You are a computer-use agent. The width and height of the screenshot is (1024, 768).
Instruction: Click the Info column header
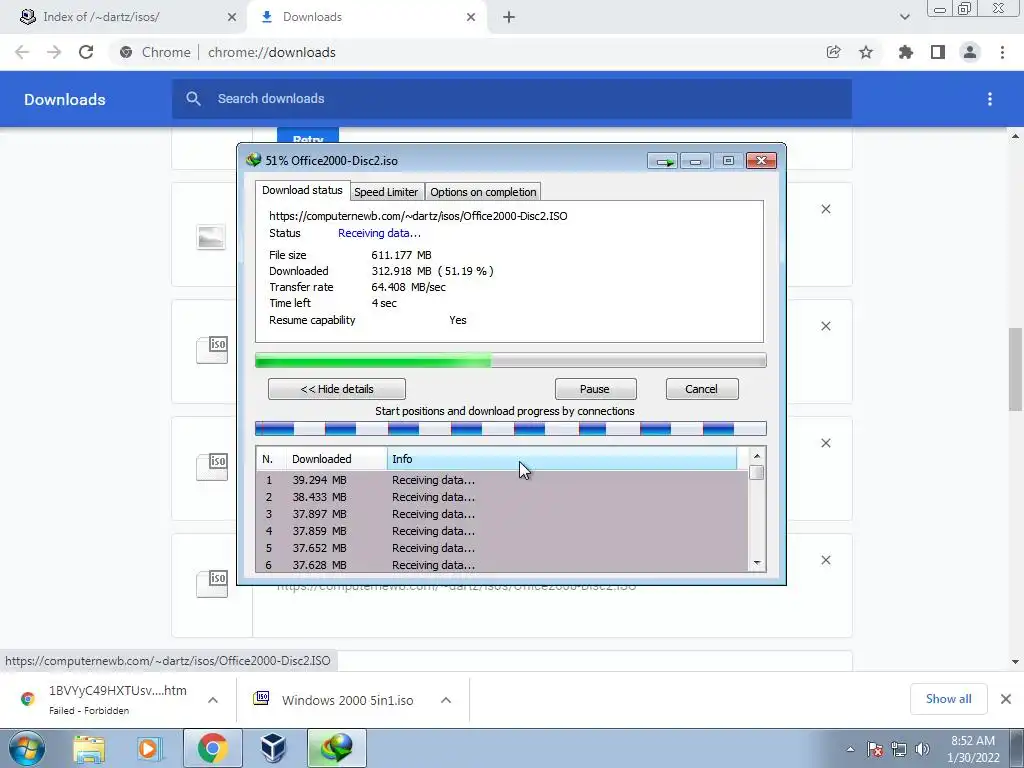click(562, 459)
